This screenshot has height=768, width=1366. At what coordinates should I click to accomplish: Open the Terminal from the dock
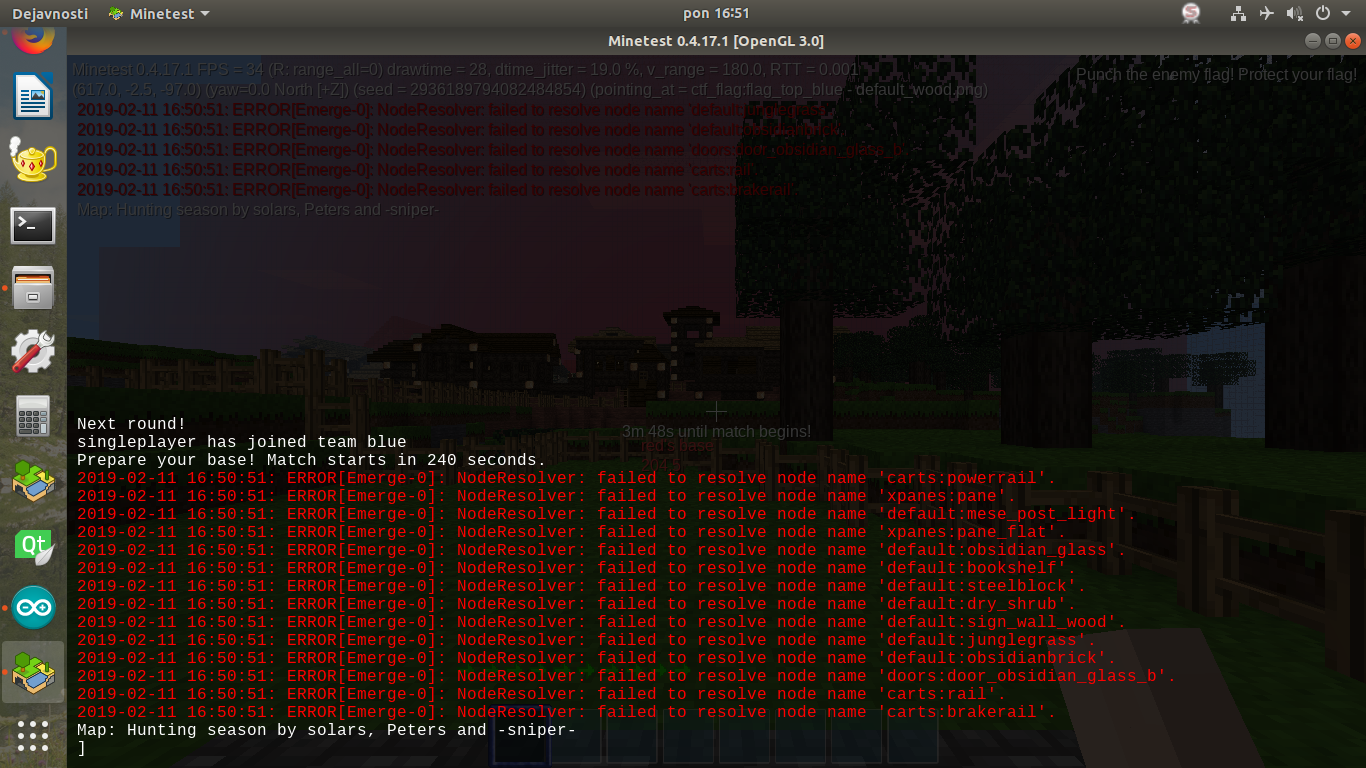(33, 225)
